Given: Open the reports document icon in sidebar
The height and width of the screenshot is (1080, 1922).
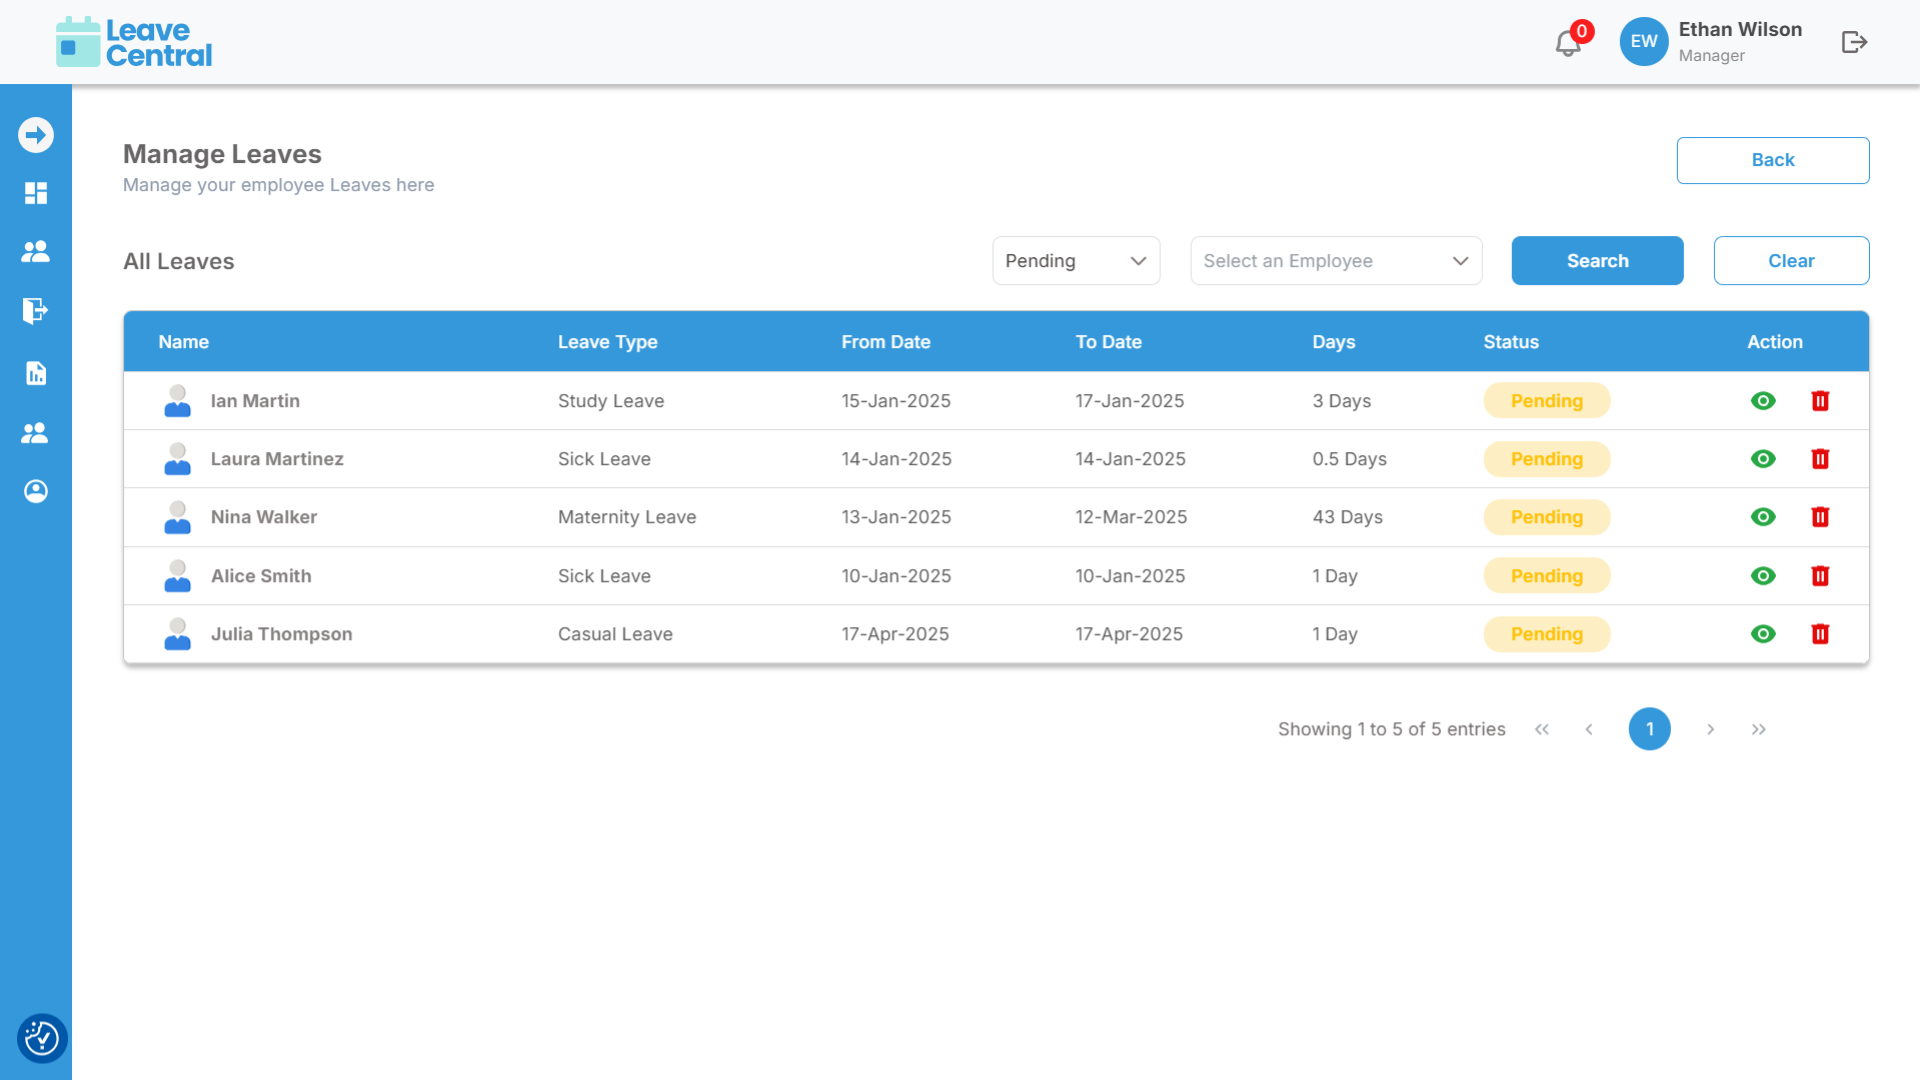Looking at the screenshot, I should (x=36, y=373).
